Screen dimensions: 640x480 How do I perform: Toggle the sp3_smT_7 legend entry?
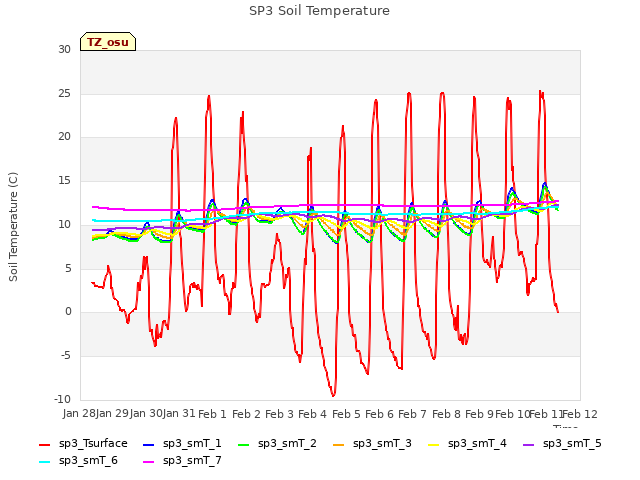pos(182,461)
